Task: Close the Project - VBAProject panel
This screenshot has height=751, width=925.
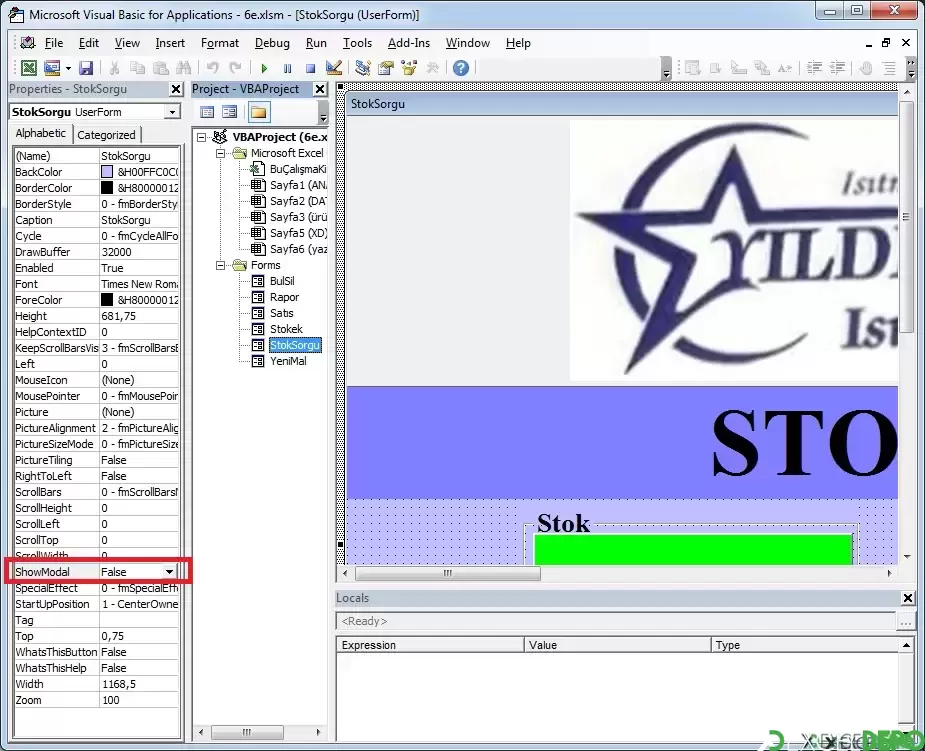Action: (320, 89)
